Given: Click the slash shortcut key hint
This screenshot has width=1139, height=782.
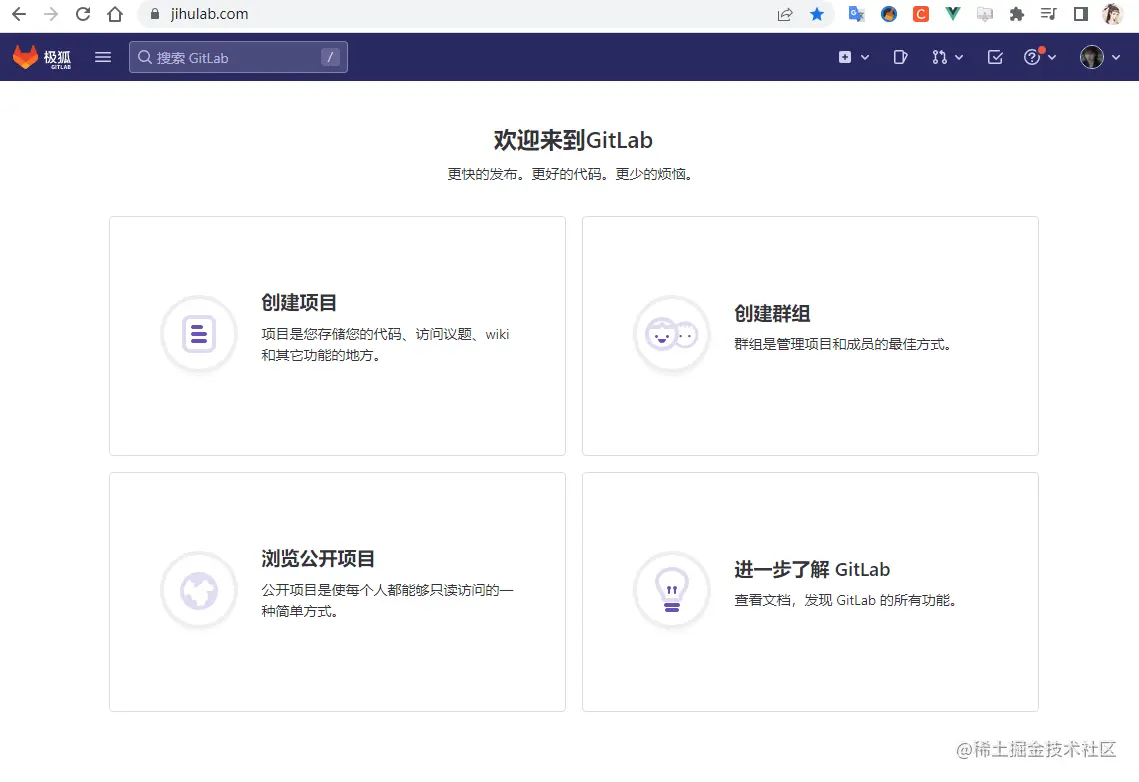Looking at the screenshot, I should [x=330, y=57].
